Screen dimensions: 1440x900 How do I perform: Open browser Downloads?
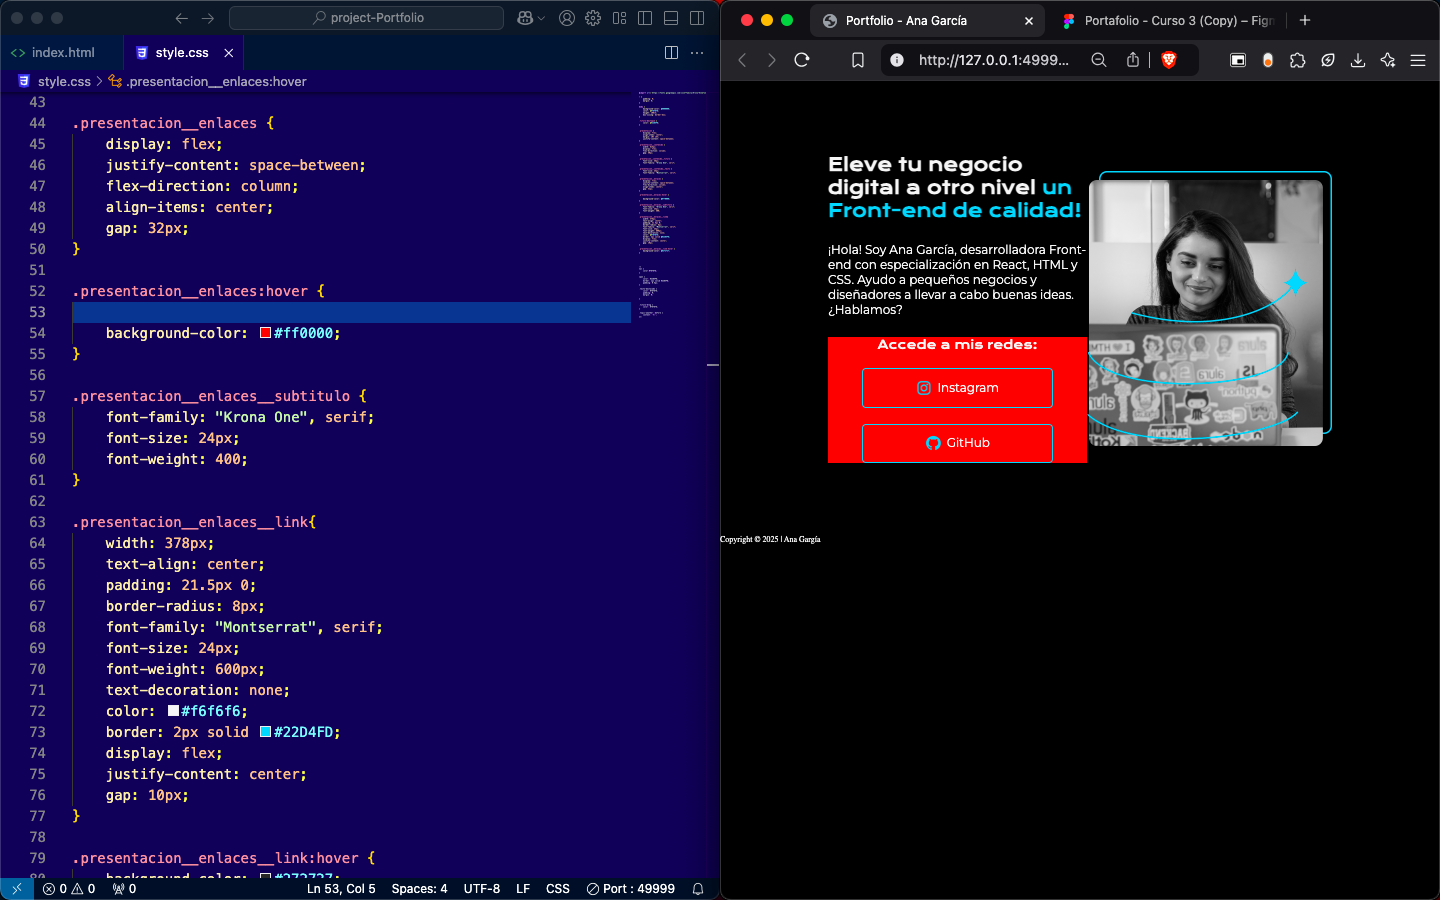[1358, 60]
